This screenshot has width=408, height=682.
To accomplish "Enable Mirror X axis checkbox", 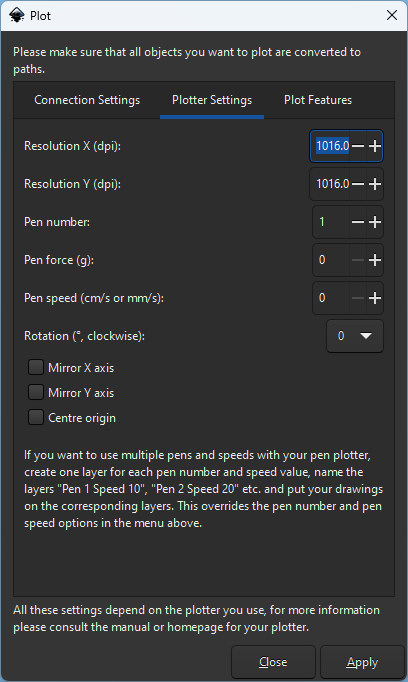I will (36, 367).
